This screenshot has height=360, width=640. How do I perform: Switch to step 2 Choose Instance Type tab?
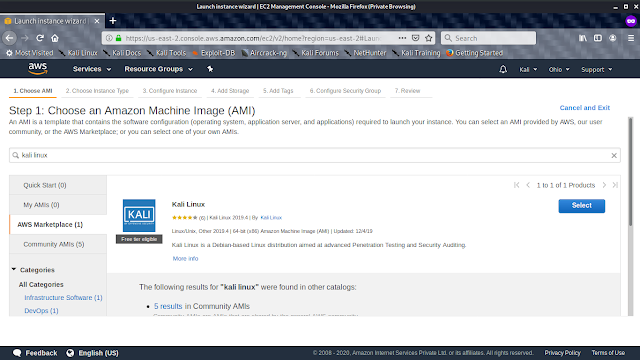point(97,91)
